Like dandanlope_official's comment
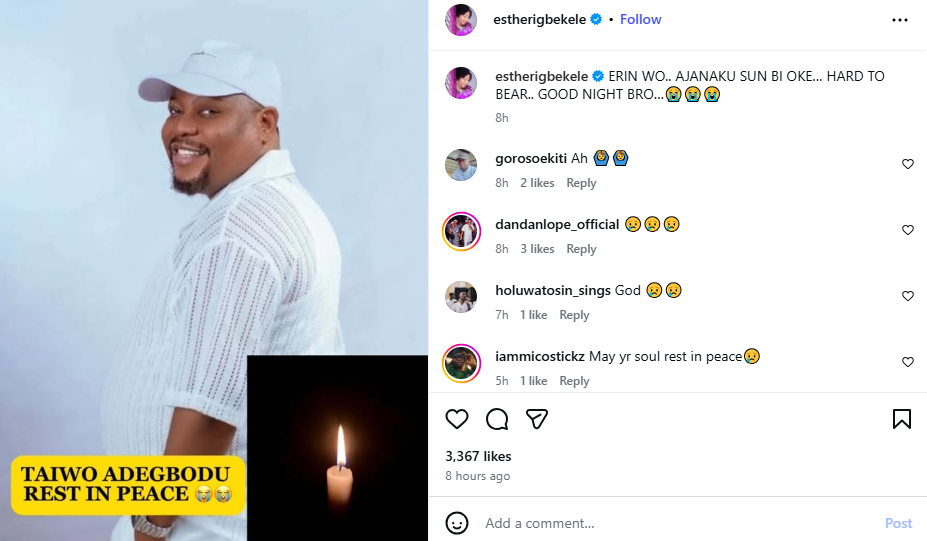Viewport: 927px width, 541px height. tap(908, 230)
